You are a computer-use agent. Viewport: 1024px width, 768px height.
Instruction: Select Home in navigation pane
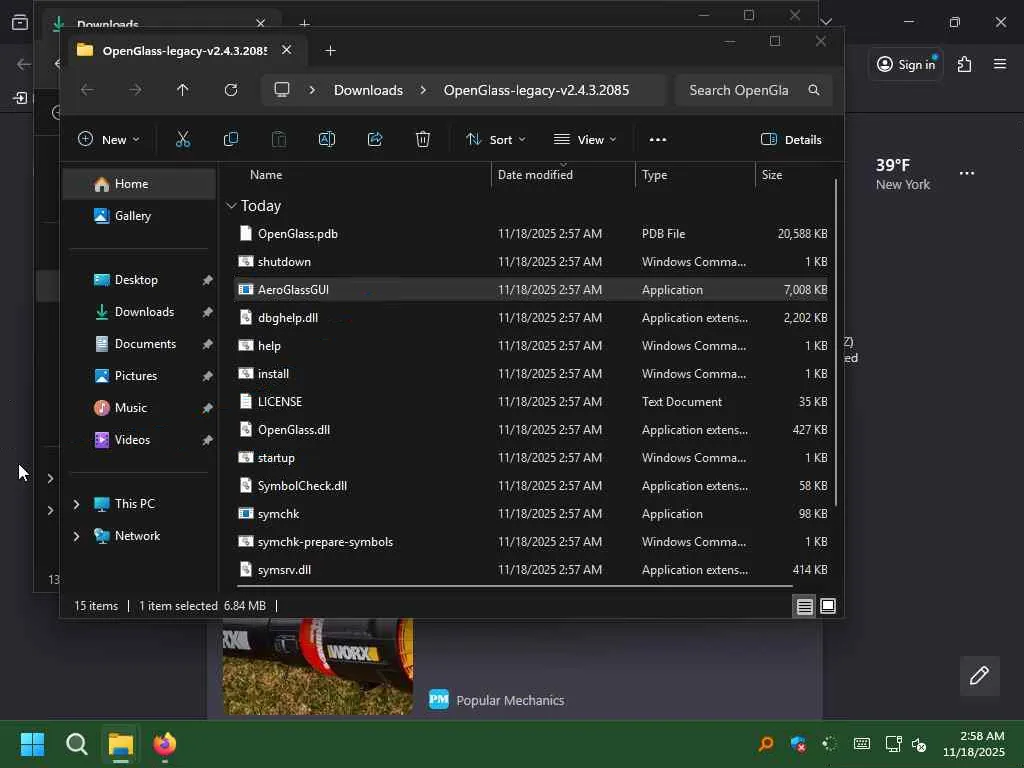click(x=139, y=184)
